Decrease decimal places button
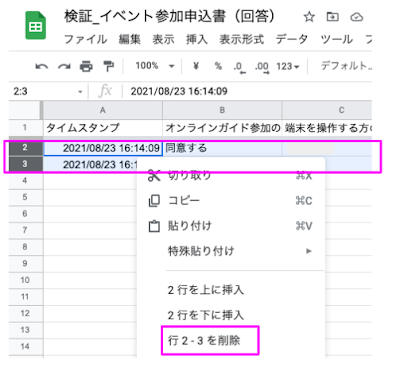Image resolution: width=400 pixels, height=379 pixels. pyautogui.click(x=239, y=67)
